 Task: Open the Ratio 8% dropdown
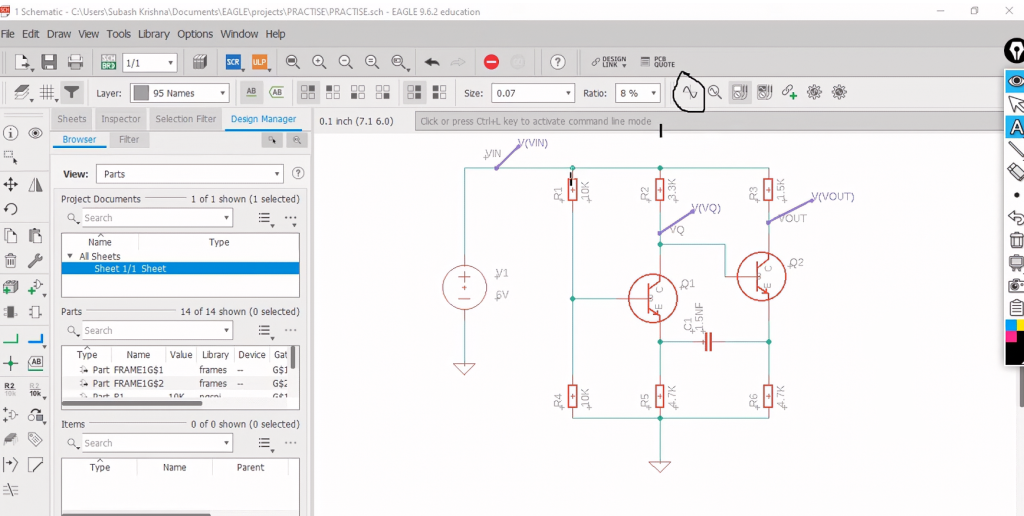click(x=637, y=93)
